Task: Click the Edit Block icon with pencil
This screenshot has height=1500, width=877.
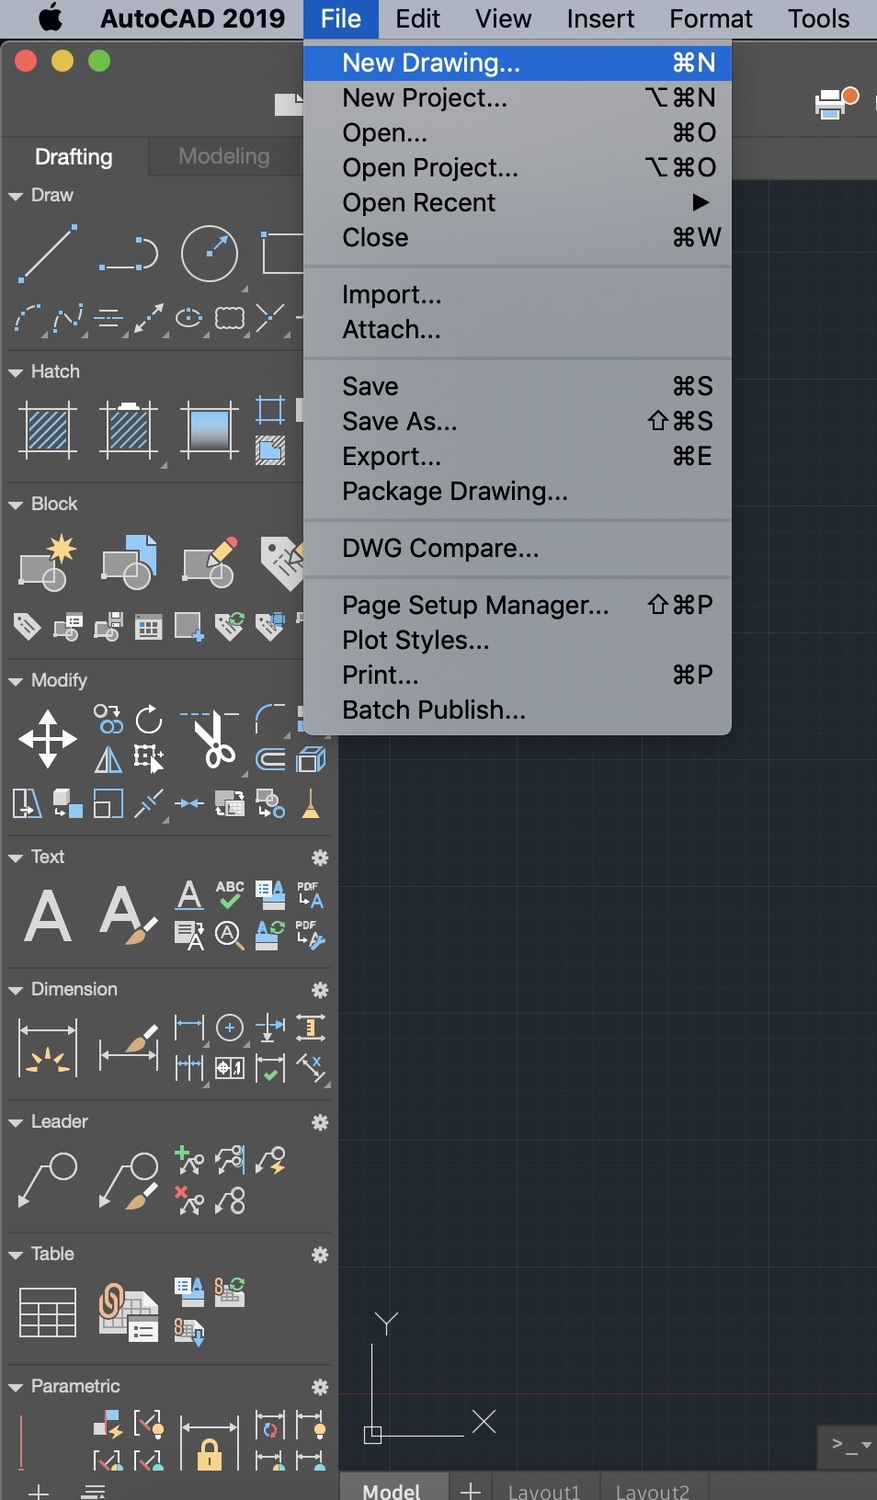Action: (x=209, y=562)
